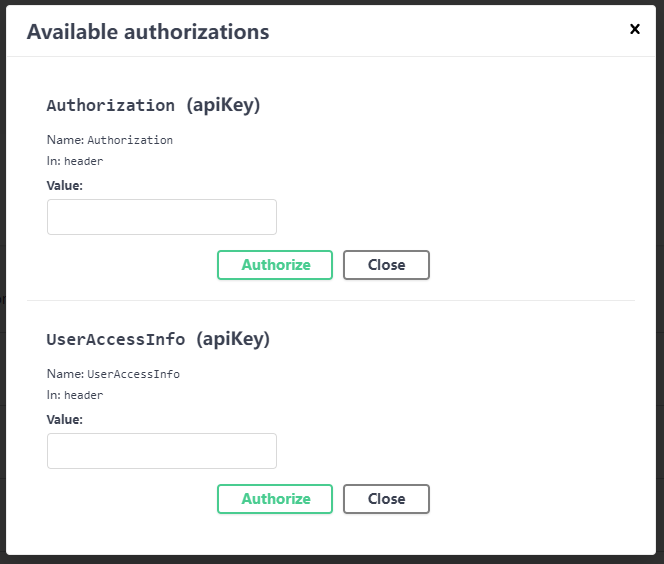Close the Available authorizations dialog with X

pyautogui.click(x=635, y=29)
